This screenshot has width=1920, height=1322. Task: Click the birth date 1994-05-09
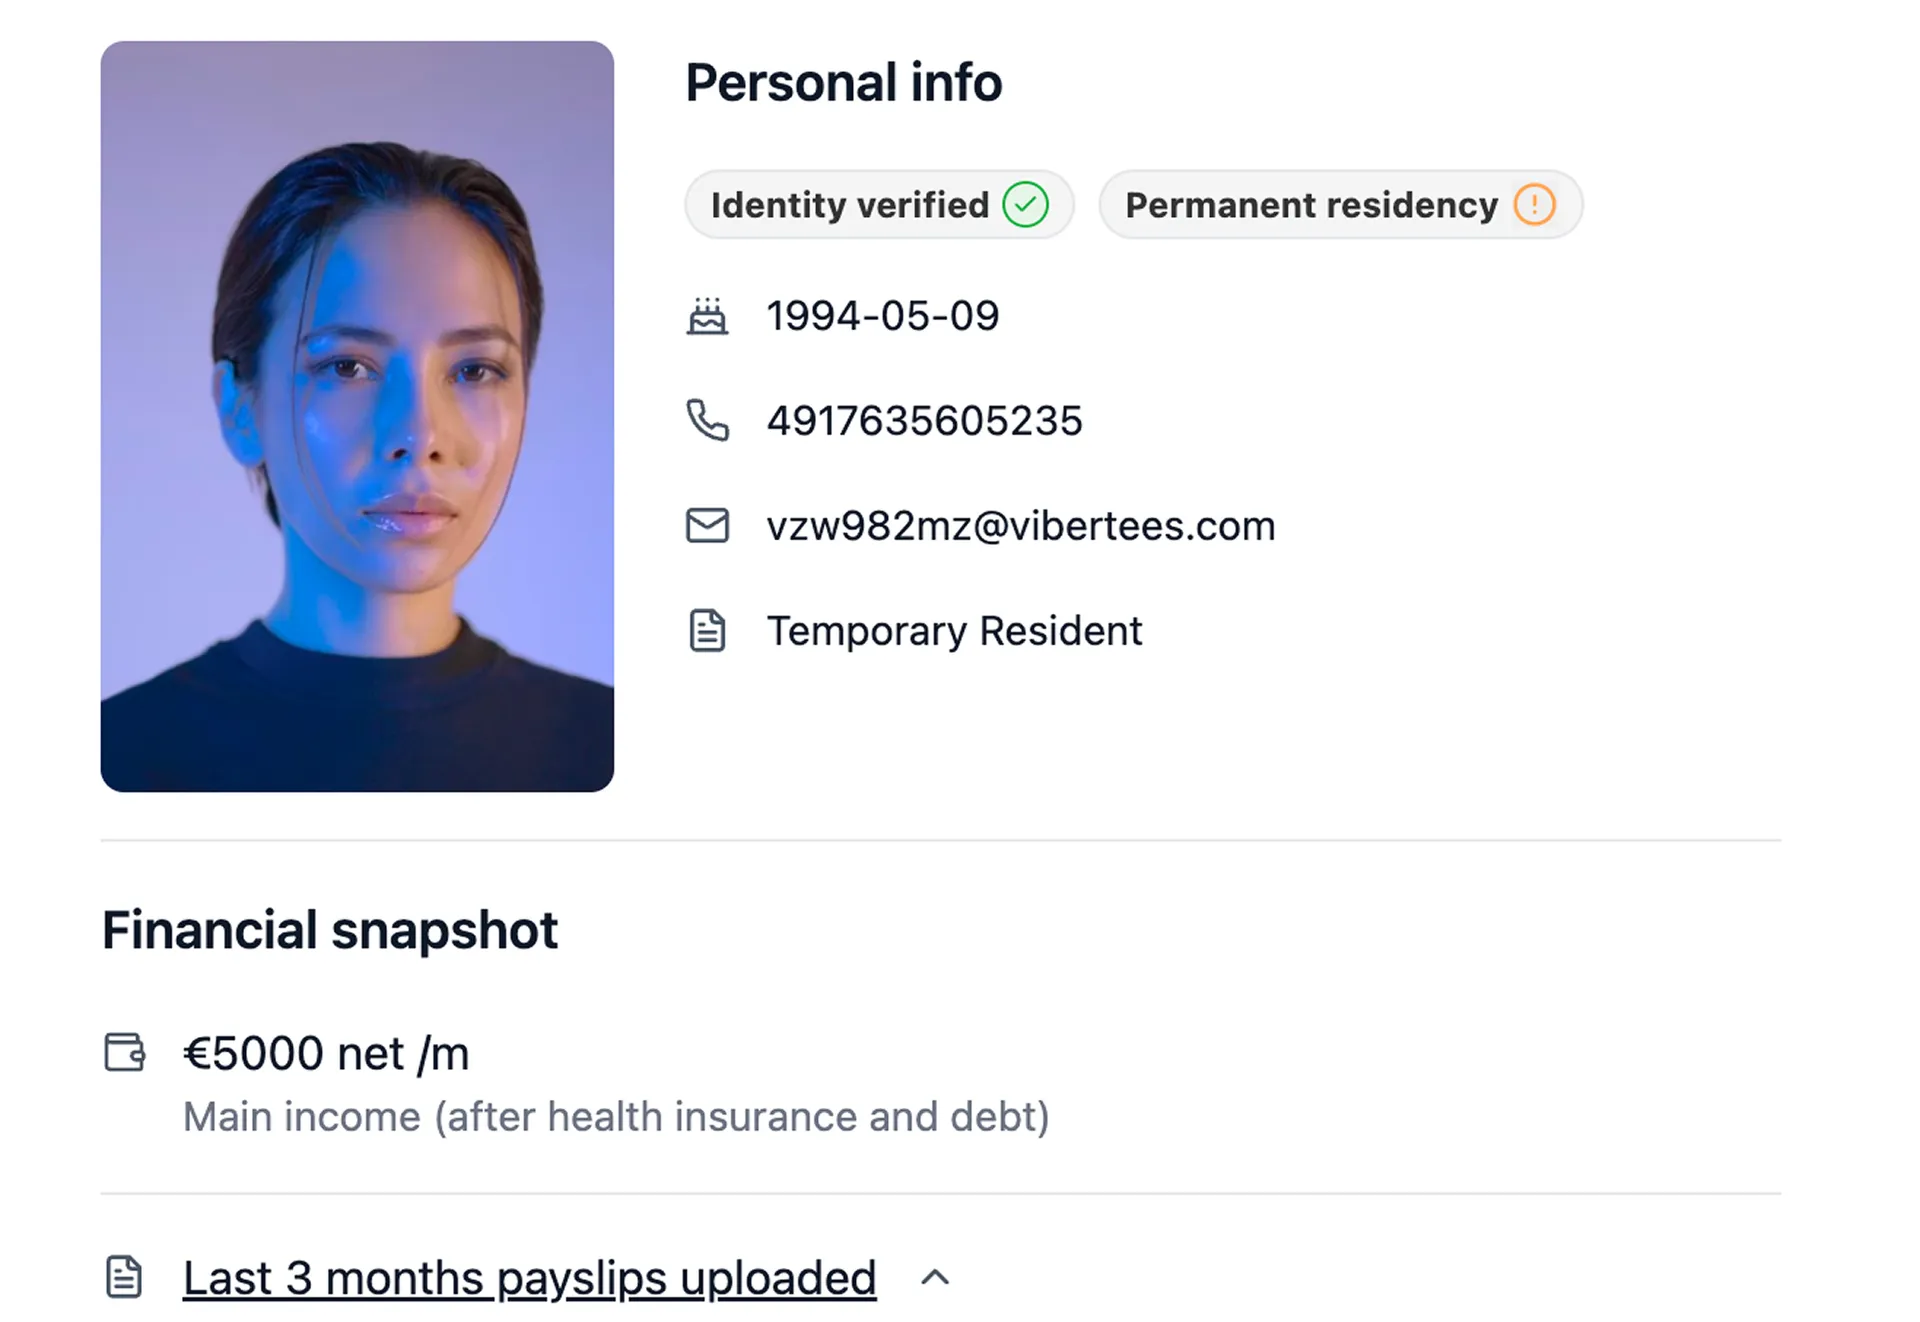(x=883, y=316)
